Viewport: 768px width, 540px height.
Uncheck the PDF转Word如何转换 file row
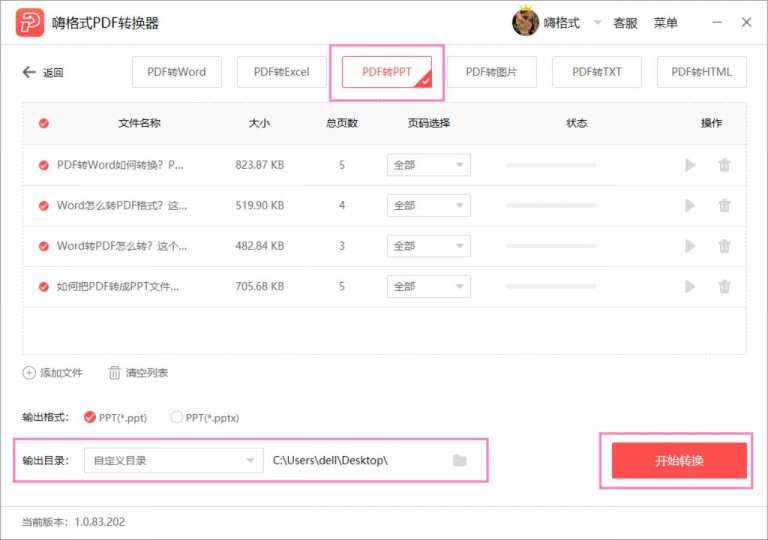click(44, 165)
